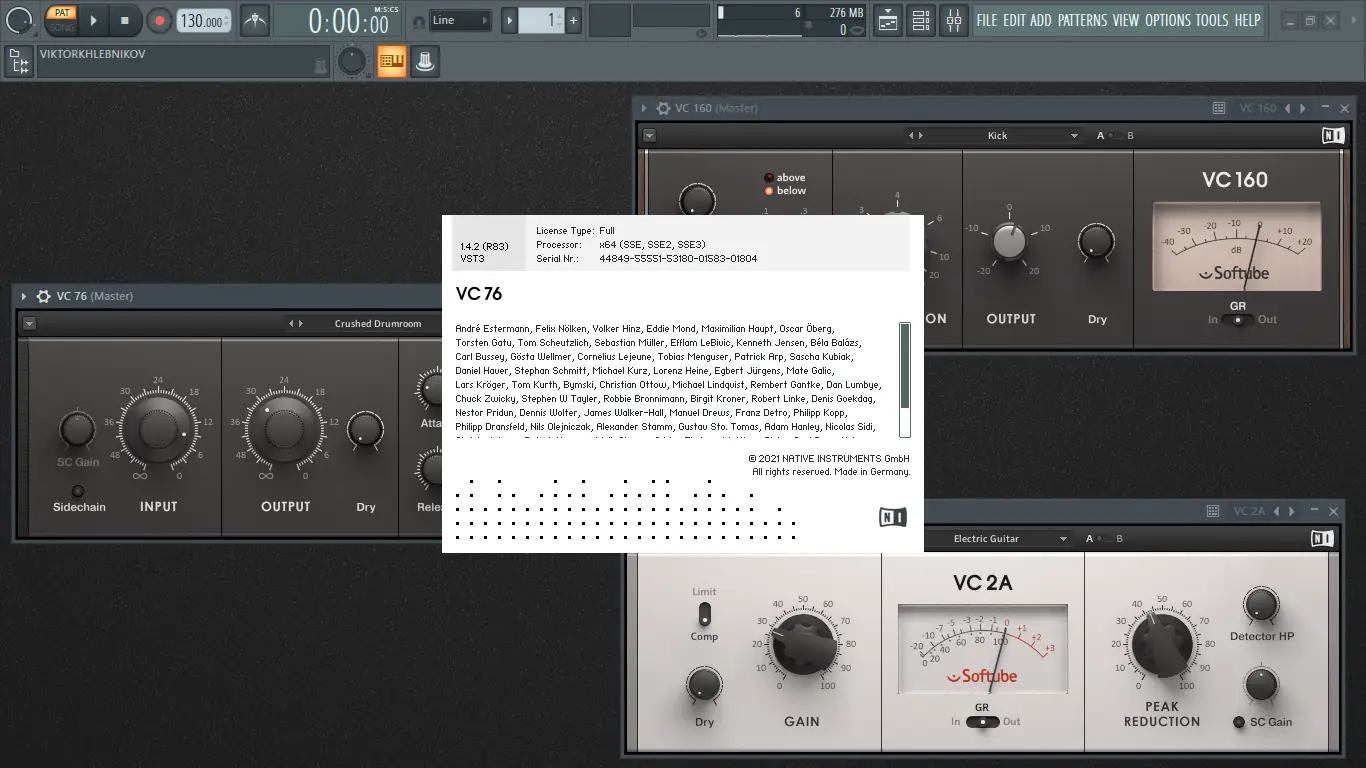Toggle the A/B switch in VC 160
Screen dimensions: 1366x768
tap(1116, 136)
